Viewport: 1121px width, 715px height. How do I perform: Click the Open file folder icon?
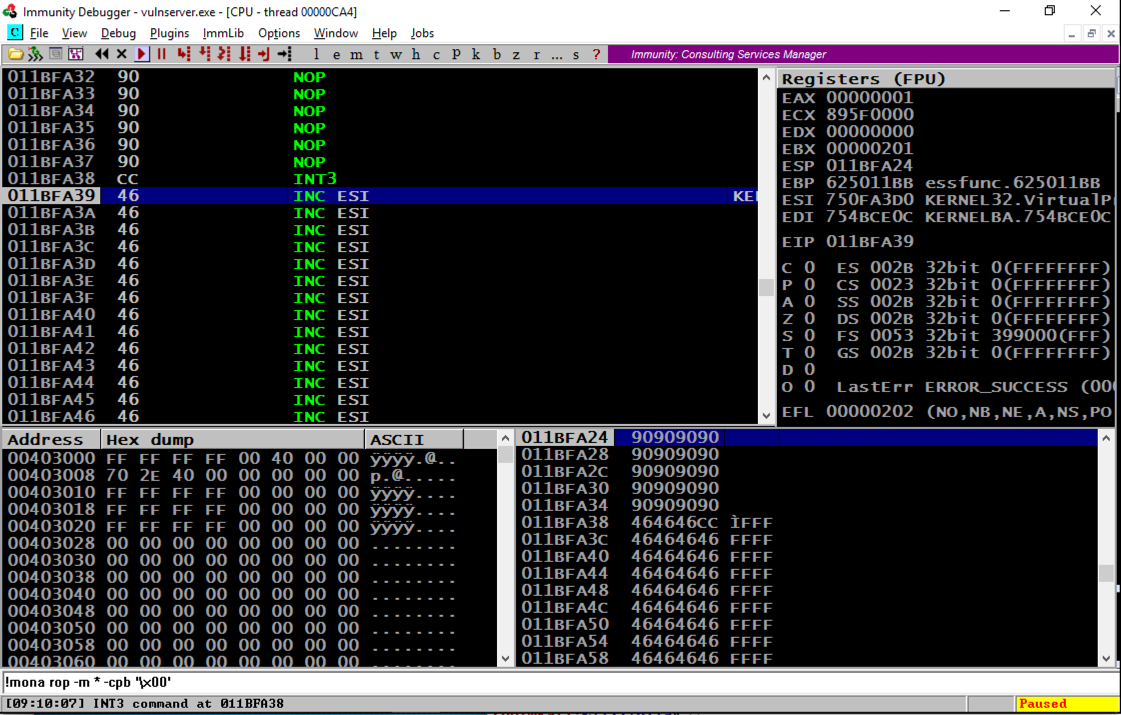[15, 54]
